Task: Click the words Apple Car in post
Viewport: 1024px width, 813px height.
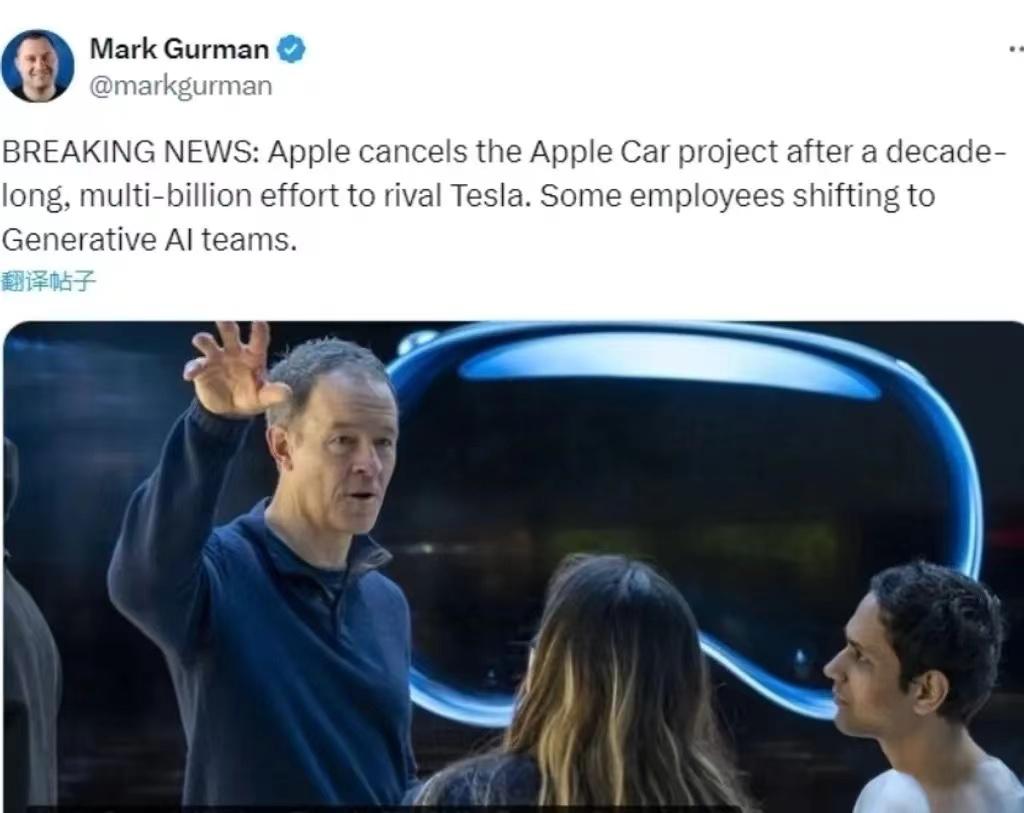Action: click(600, 152)
